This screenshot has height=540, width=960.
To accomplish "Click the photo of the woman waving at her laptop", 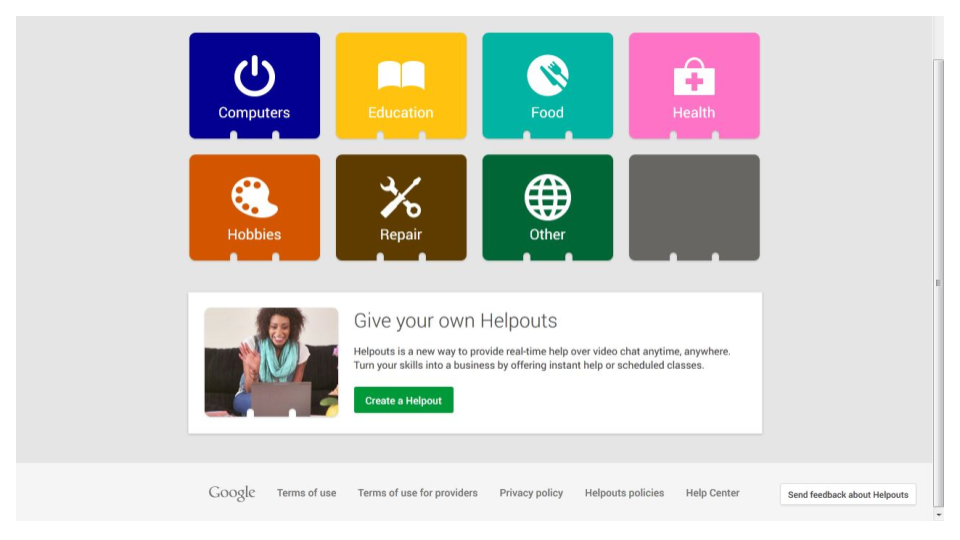I will pyautogui.click(x=271, y=362).
